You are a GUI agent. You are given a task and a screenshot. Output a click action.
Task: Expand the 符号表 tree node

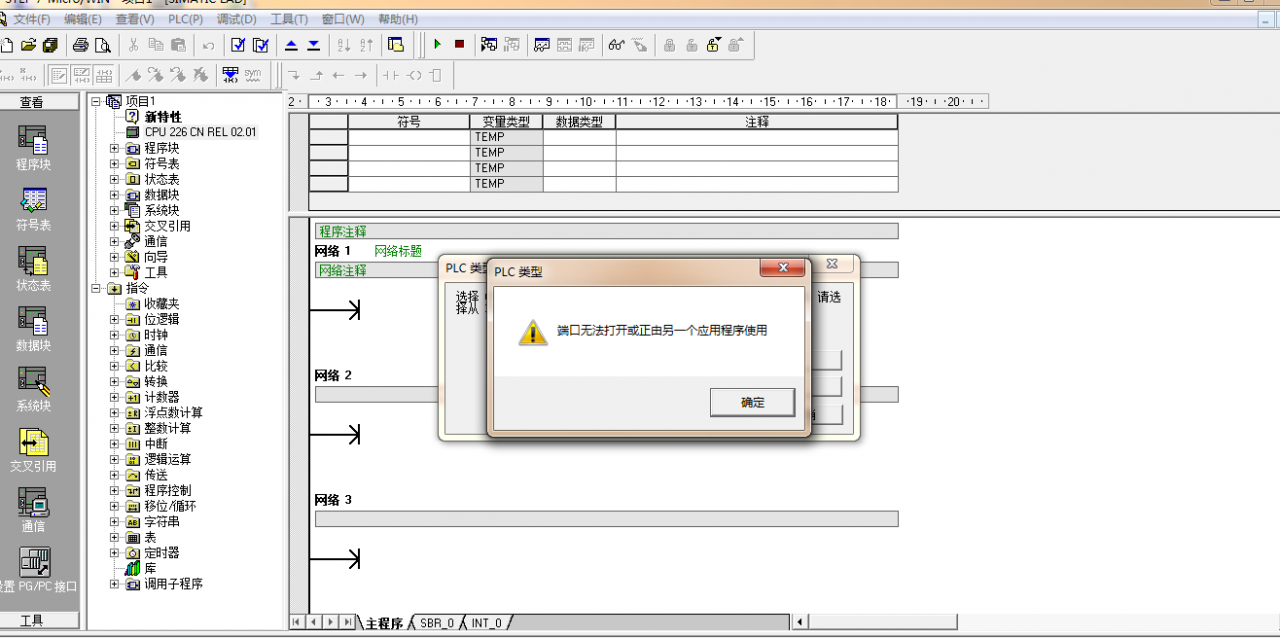[x=114, y=163]
